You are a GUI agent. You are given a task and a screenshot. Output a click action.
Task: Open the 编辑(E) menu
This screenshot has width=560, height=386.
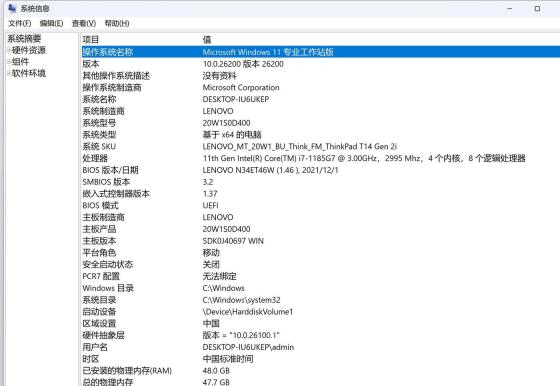(x=51, y=24)
